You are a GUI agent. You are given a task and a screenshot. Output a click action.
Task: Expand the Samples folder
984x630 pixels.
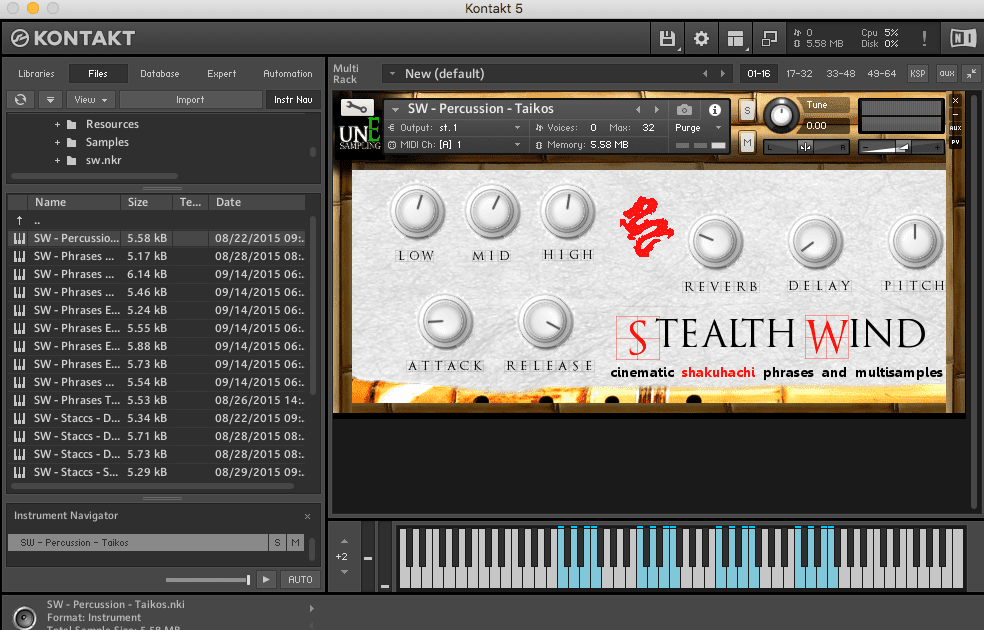[57, 142]
